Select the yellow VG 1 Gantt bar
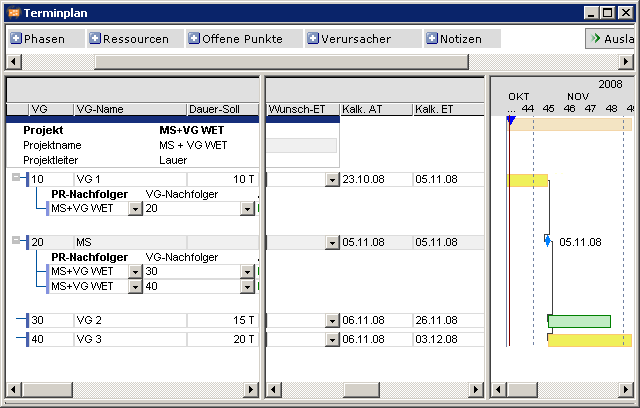The height and width of the screenshot is (408, 640). pyautogui.click(x=527, y=180)
